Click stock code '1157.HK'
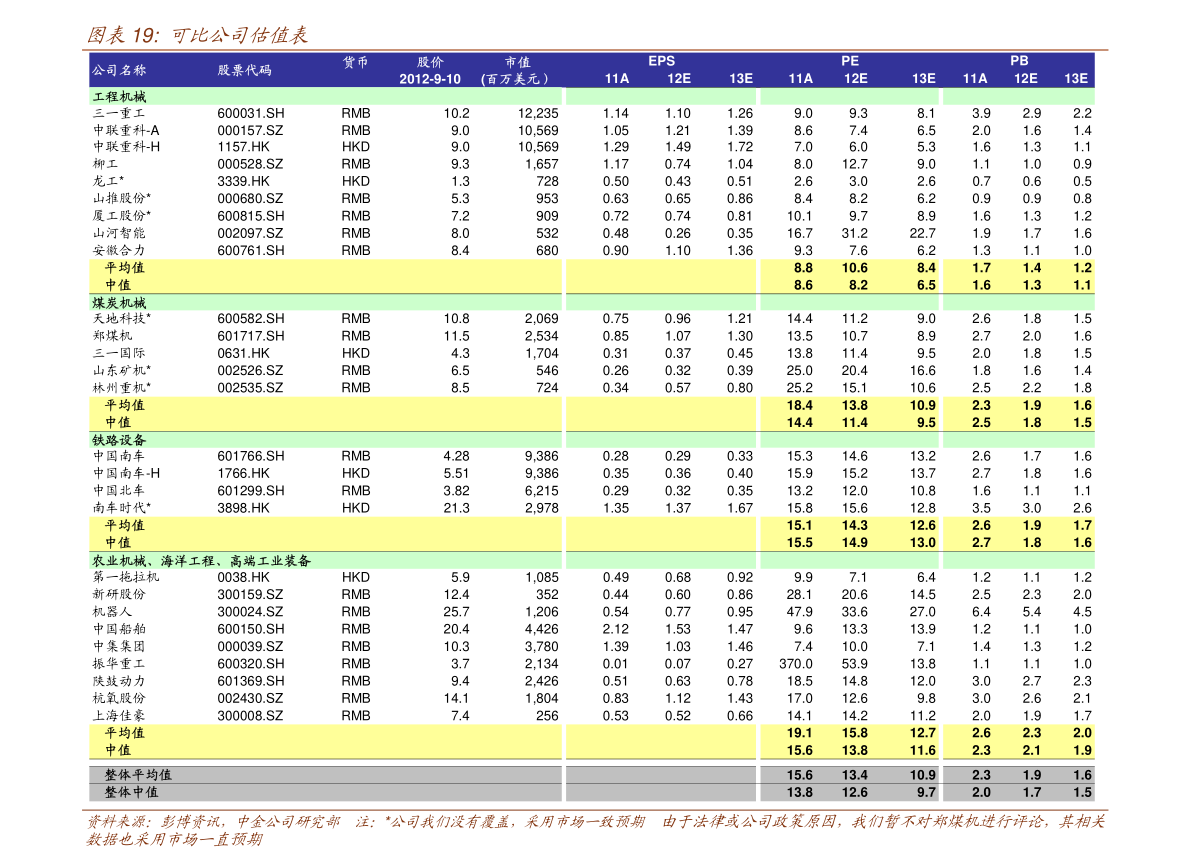1191x867 pixels. [243, 147]
